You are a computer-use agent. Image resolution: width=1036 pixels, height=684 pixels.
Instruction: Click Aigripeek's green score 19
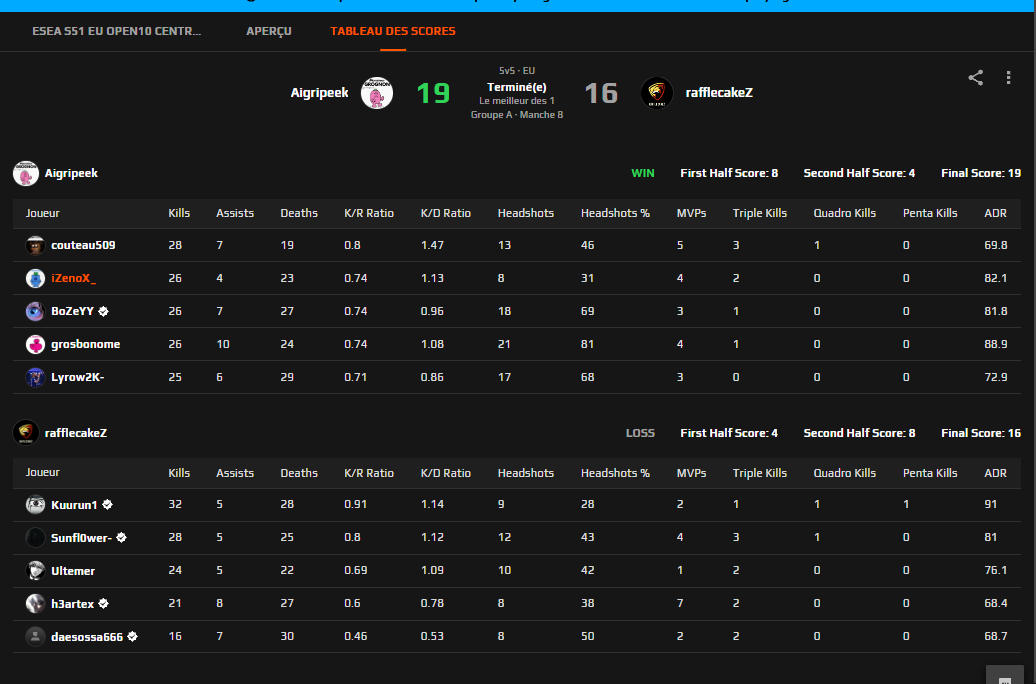433,93
